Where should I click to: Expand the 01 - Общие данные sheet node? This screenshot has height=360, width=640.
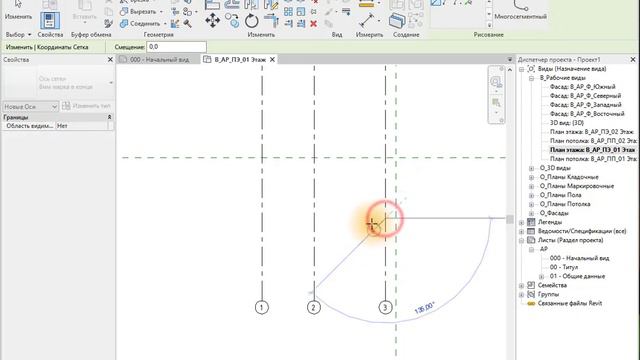coord(542,276)
